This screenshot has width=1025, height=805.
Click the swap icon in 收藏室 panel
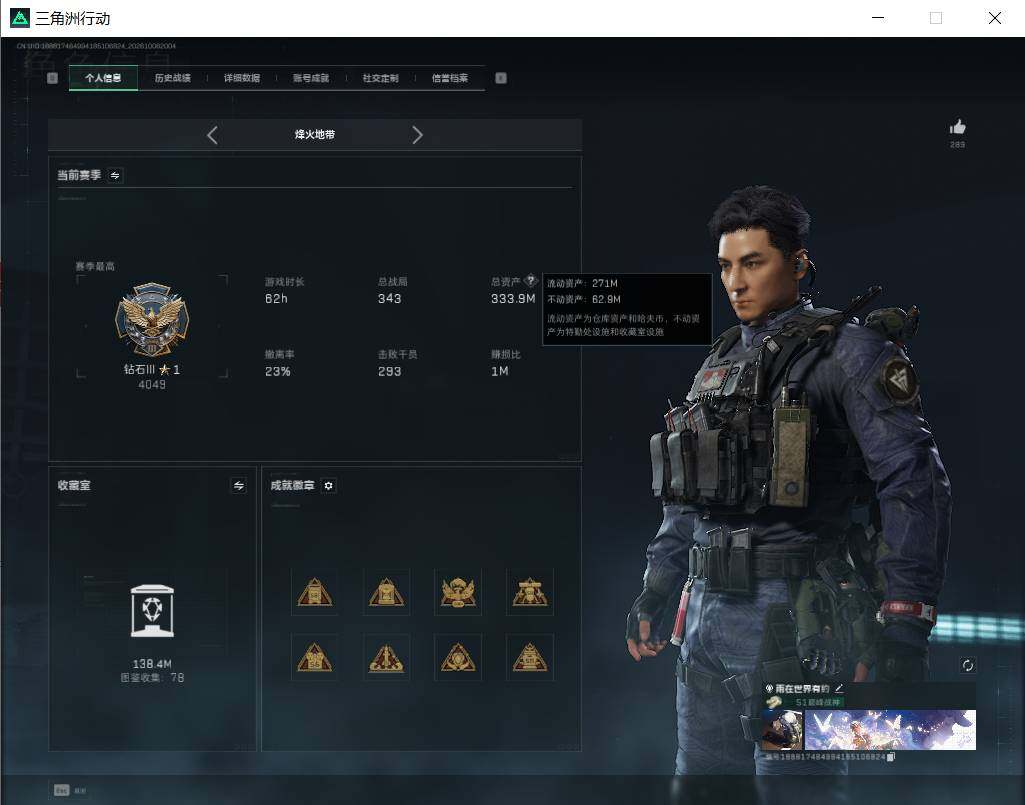239,486
